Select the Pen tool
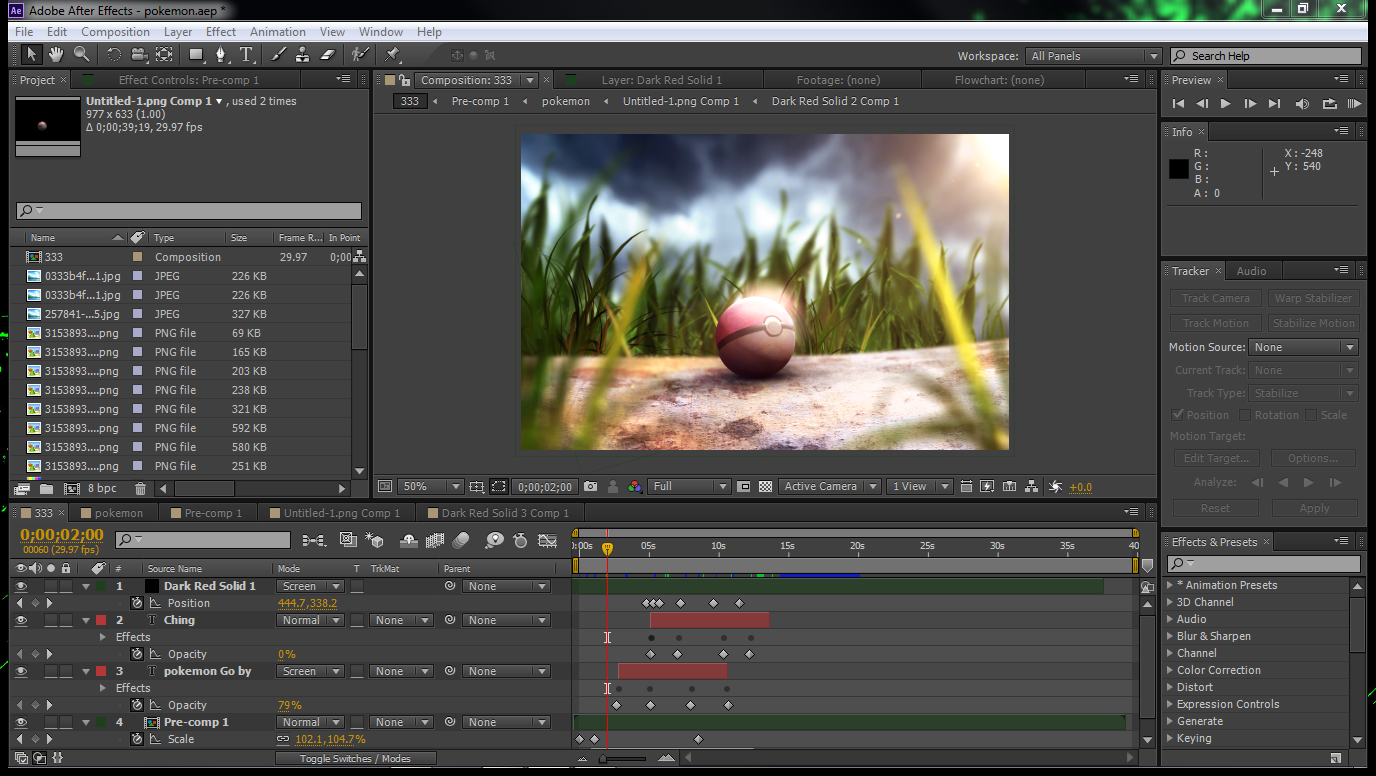Image resolution: width=1376 pixels, height=776 pixels. tap(221, 55)
